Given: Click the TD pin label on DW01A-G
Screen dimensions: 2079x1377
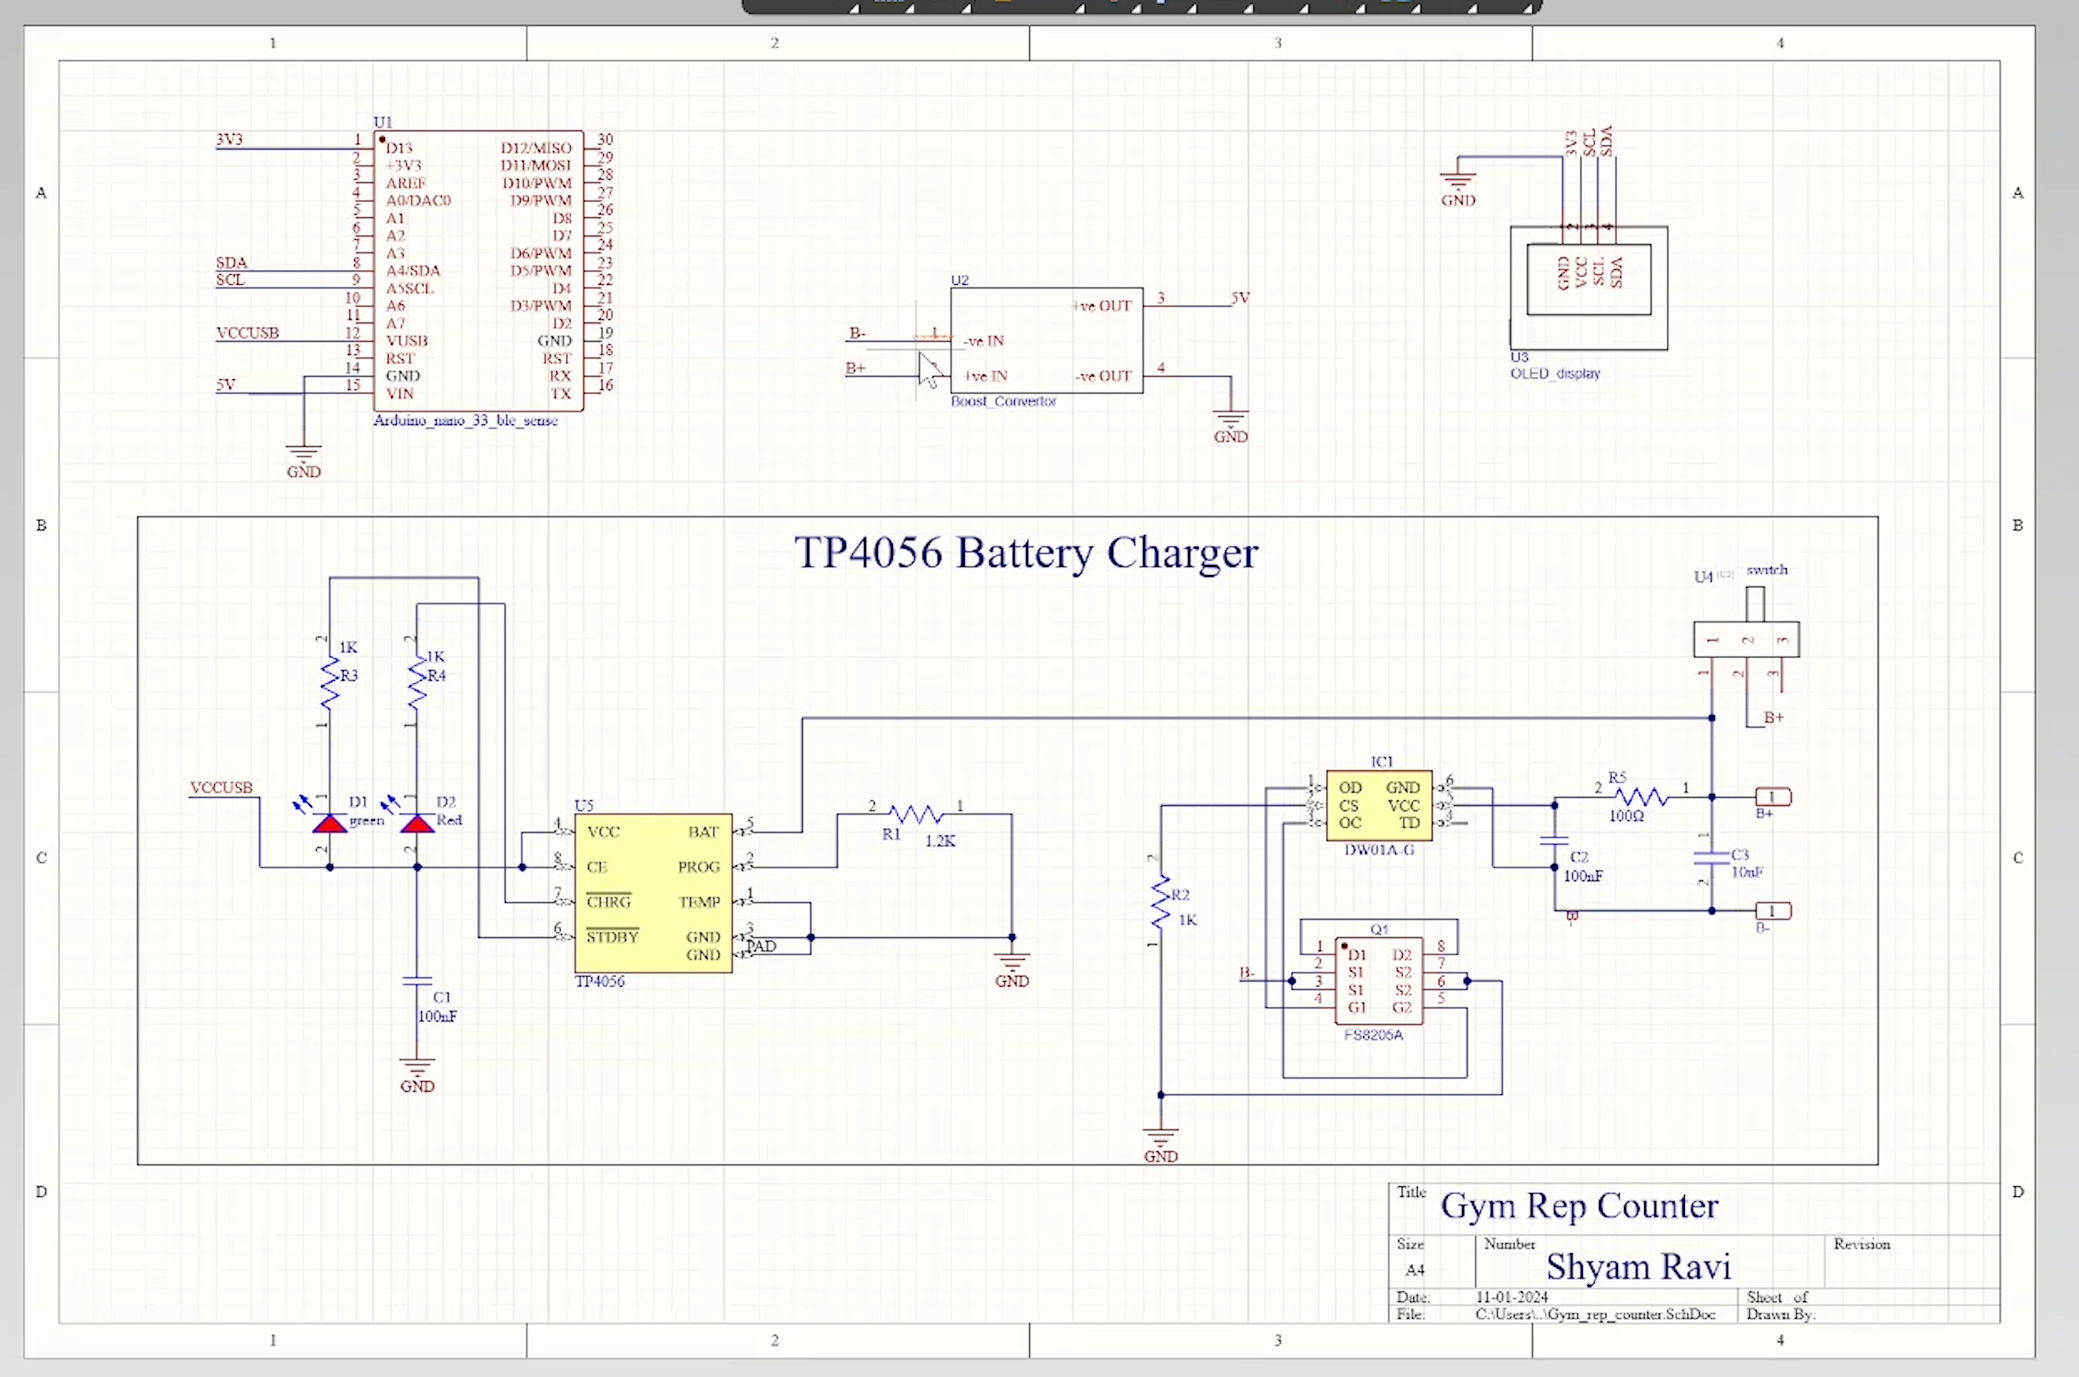Looking at the screenshot, I should 1409,822.
